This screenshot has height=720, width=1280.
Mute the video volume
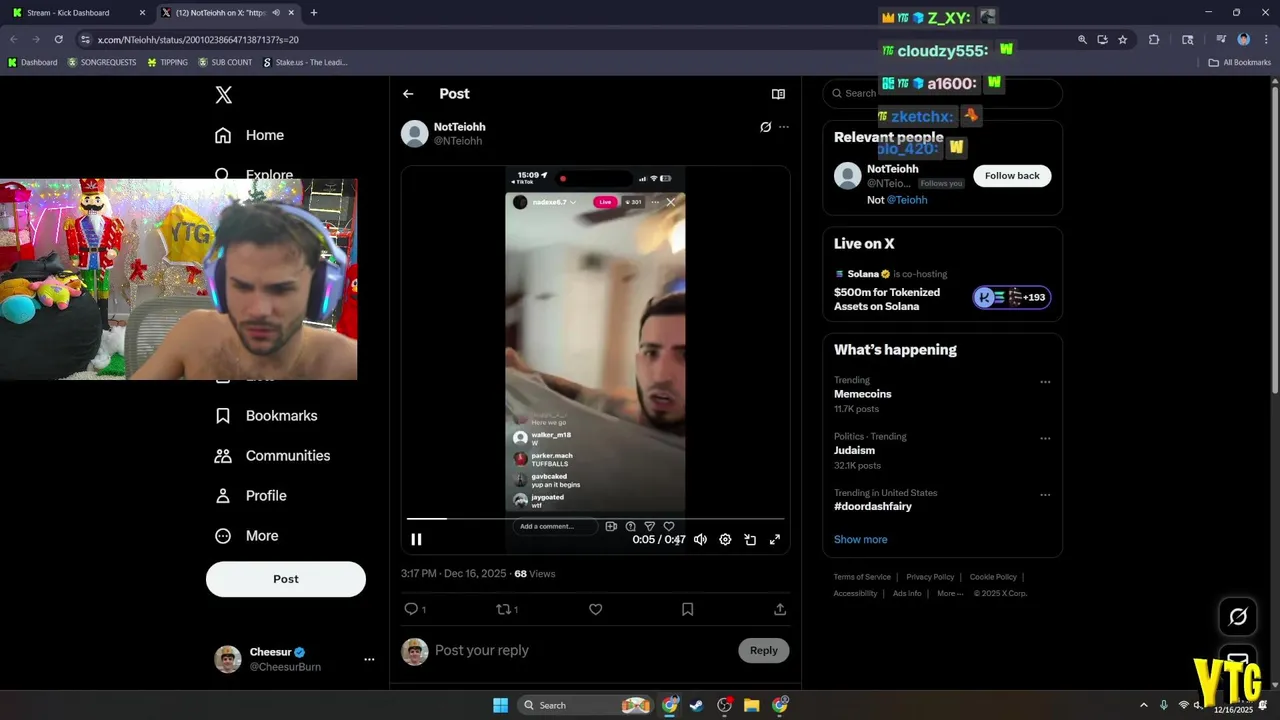[x=700, y=540]
